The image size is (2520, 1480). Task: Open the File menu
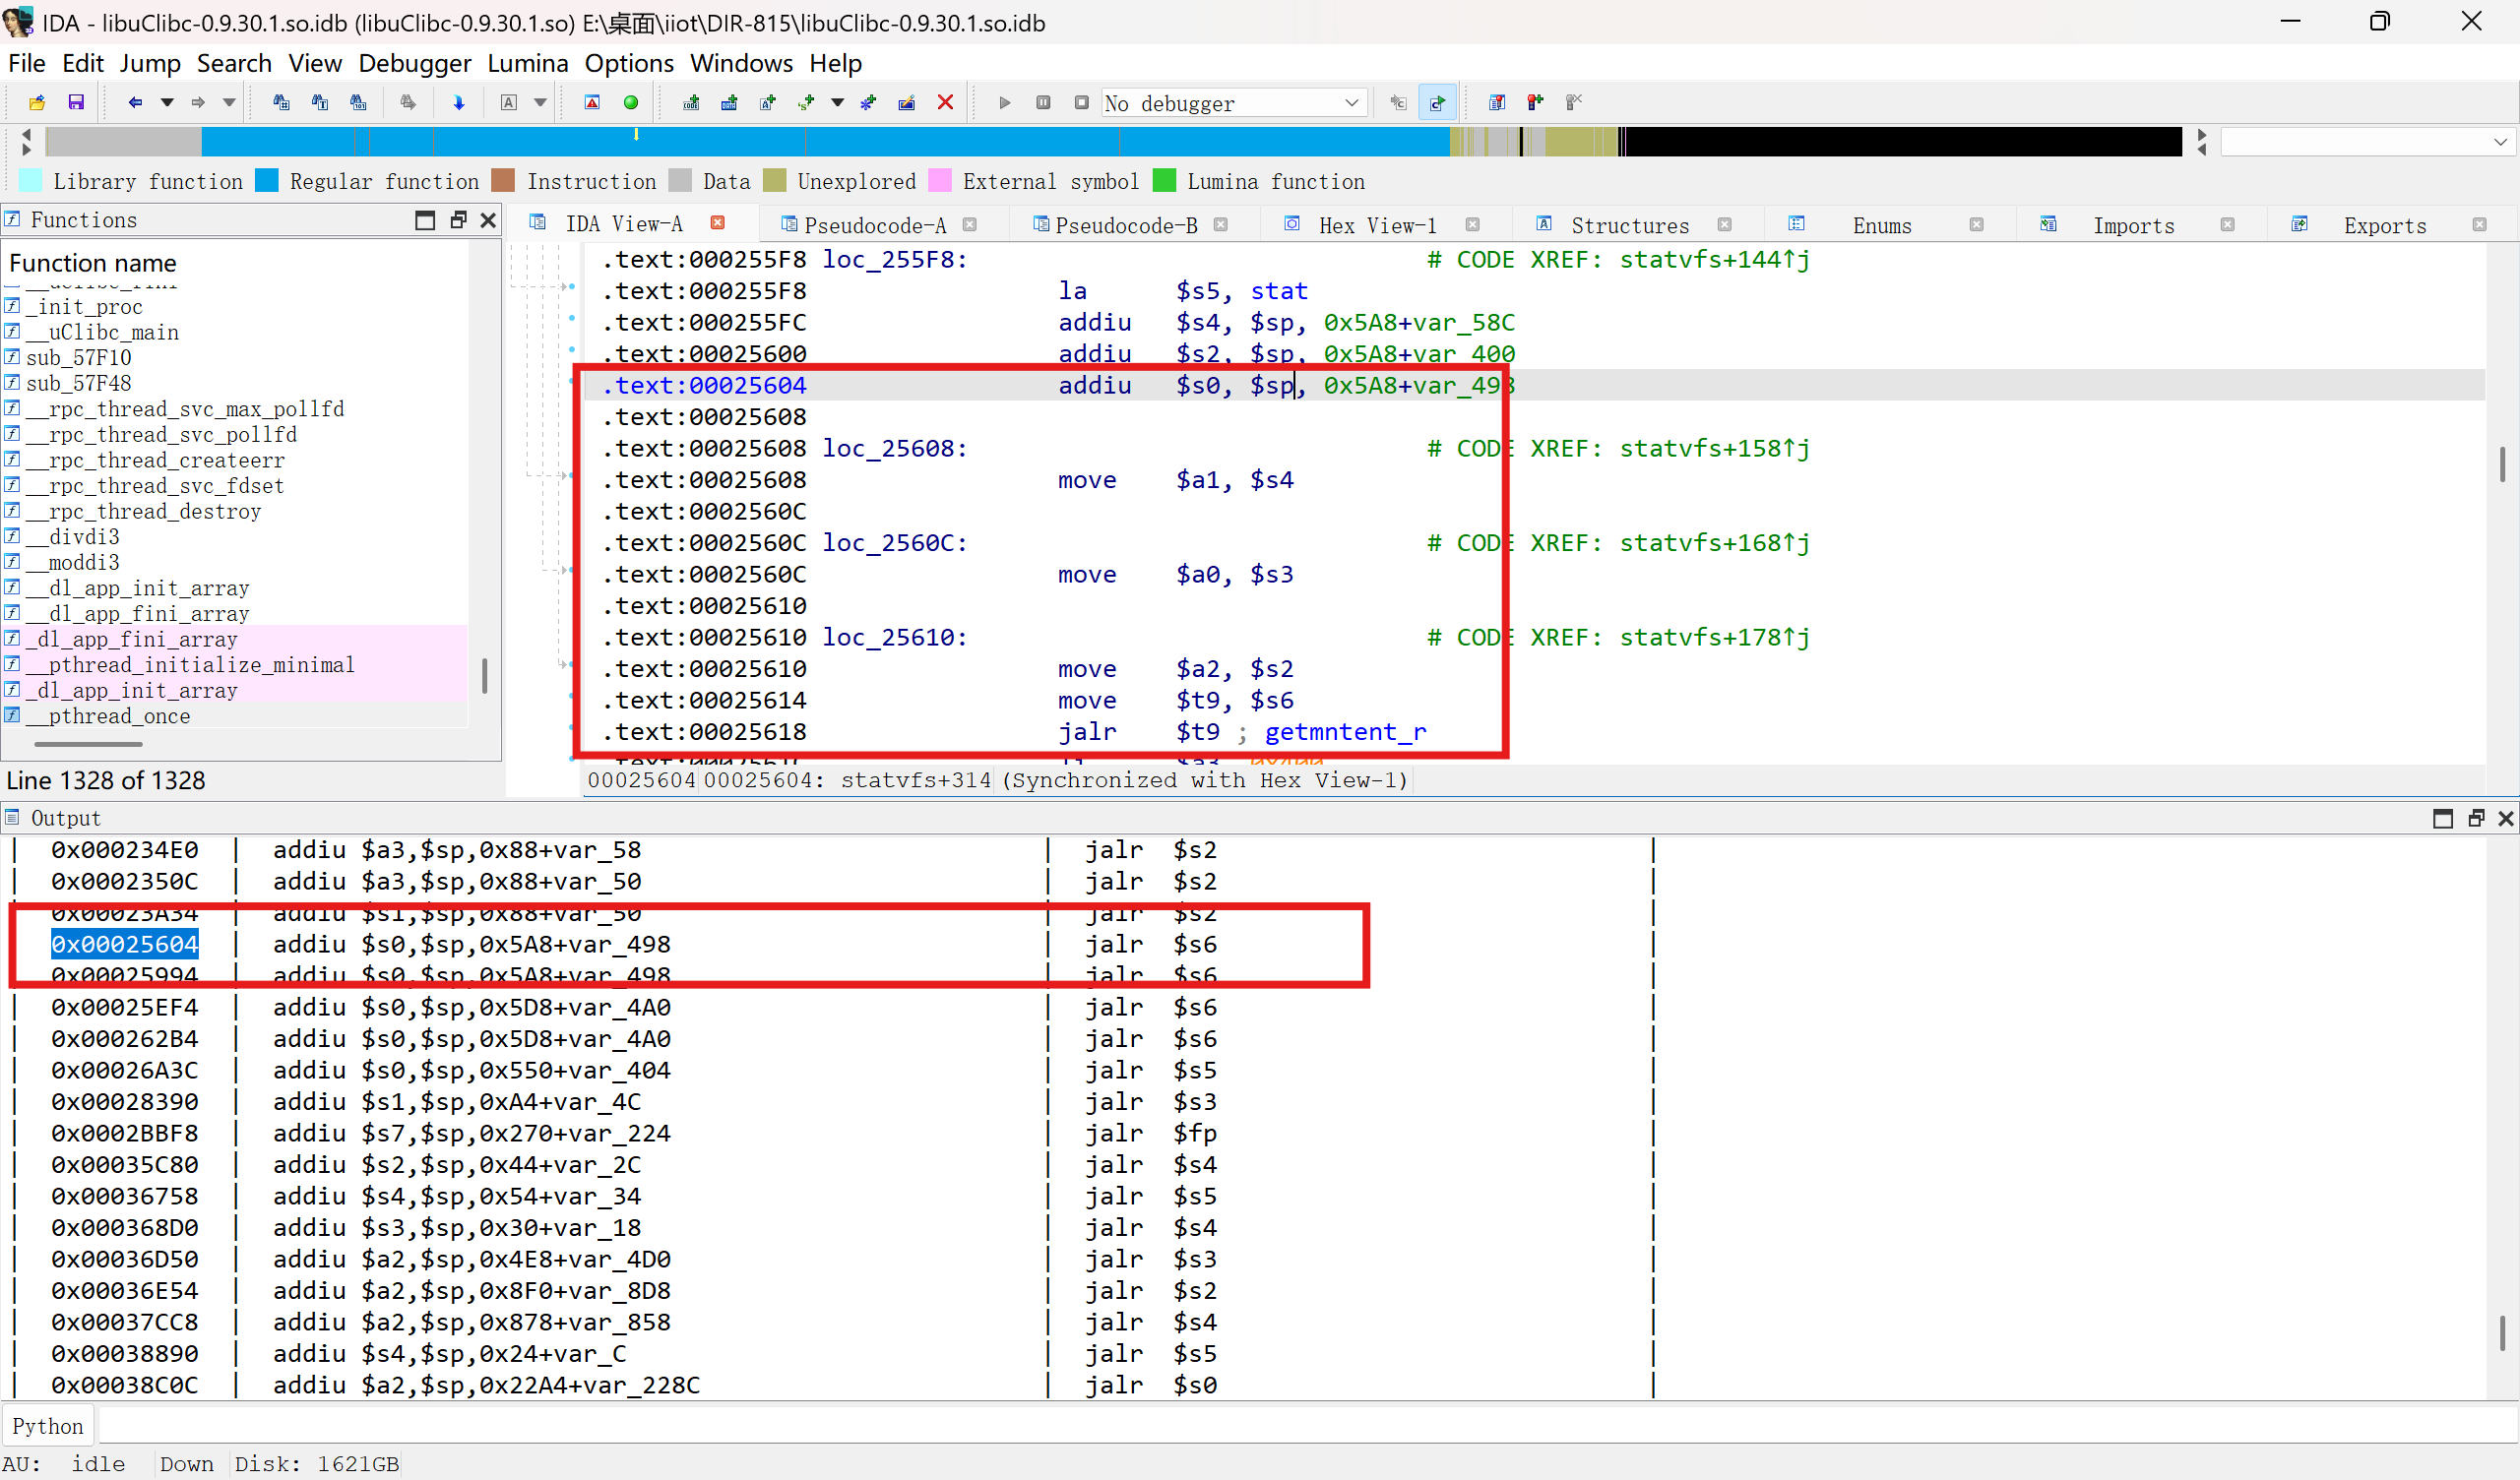[26, 63]
